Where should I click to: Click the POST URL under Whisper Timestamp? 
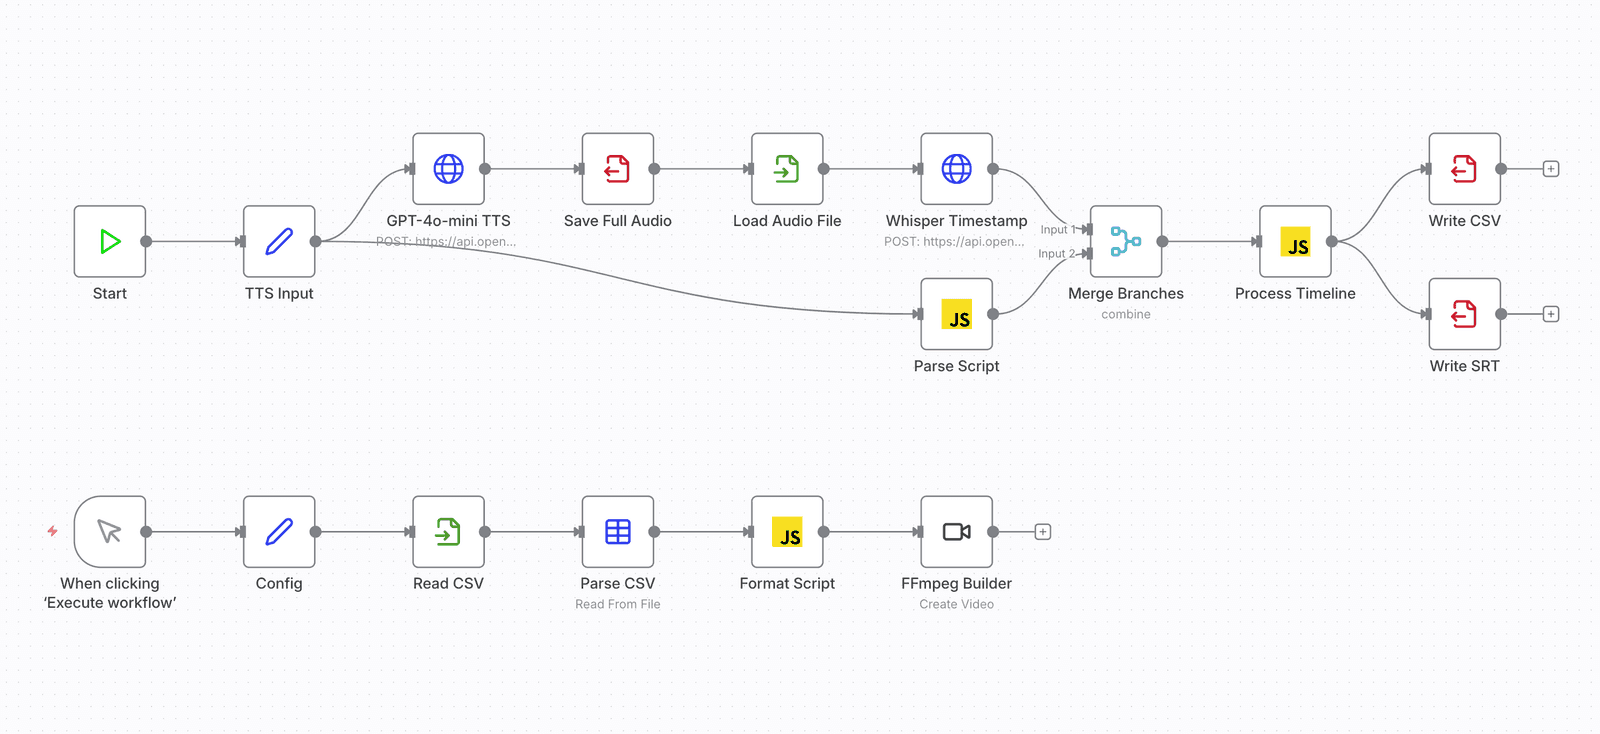pos(954,241)
